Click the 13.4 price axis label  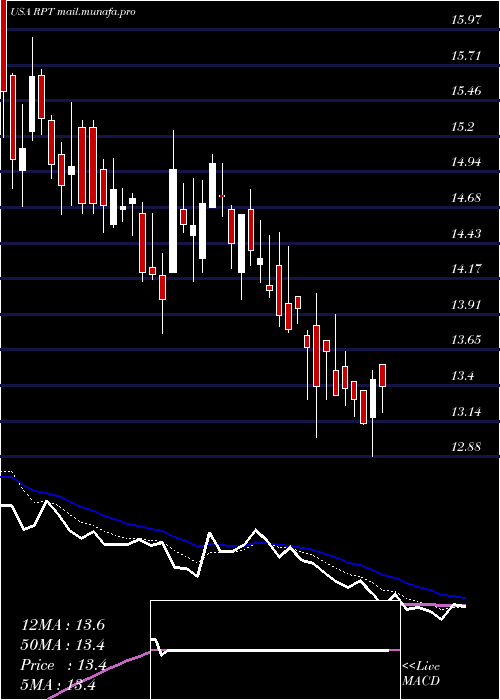tap(462, 375)
